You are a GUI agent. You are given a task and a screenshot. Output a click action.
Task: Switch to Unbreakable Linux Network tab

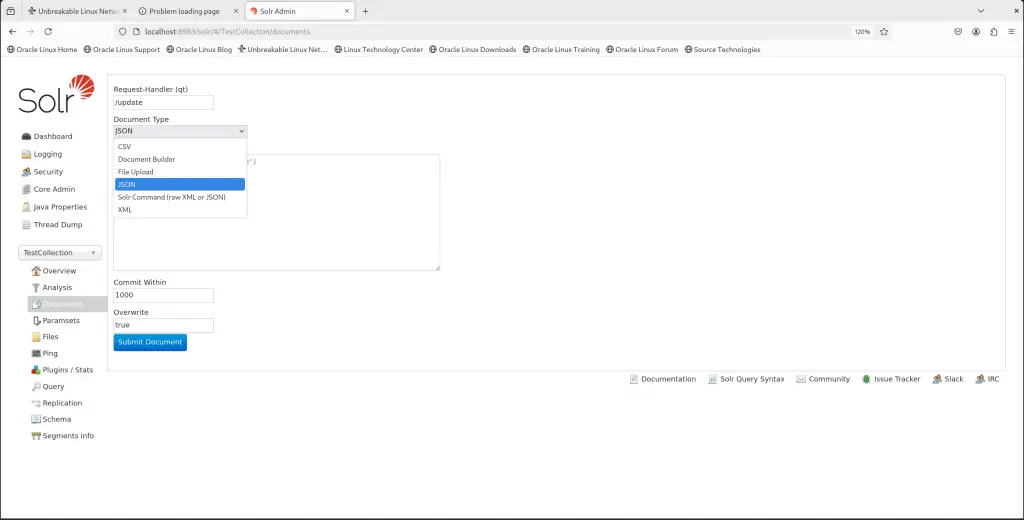pos(75,11)
